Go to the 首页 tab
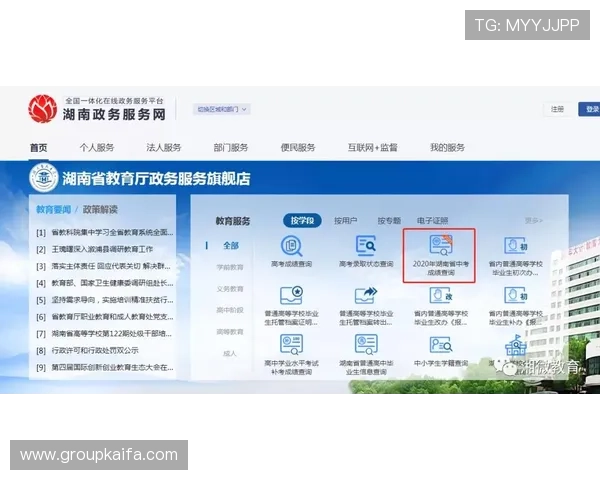Viewport: 600px width, 480px height. pyautogui.click(x=39, y=148)
